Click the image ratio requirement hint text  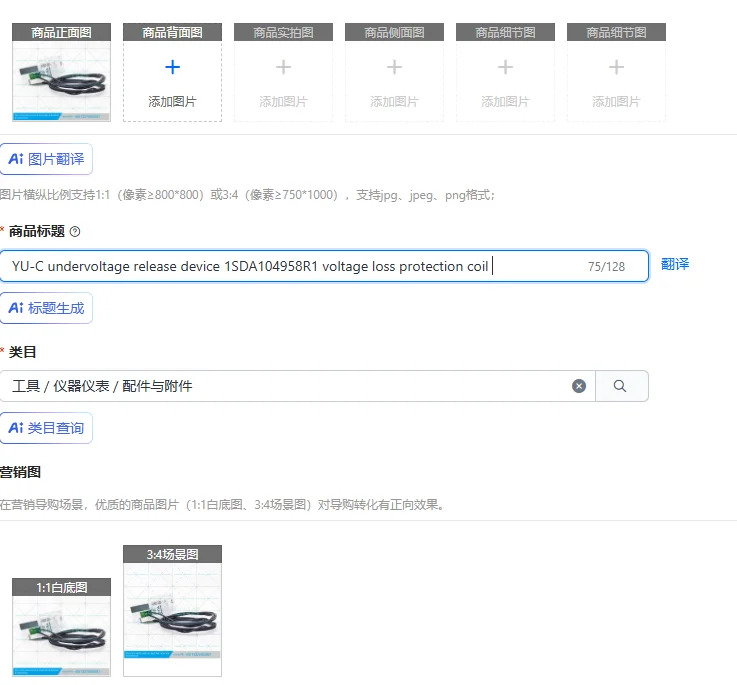point(247,195)
